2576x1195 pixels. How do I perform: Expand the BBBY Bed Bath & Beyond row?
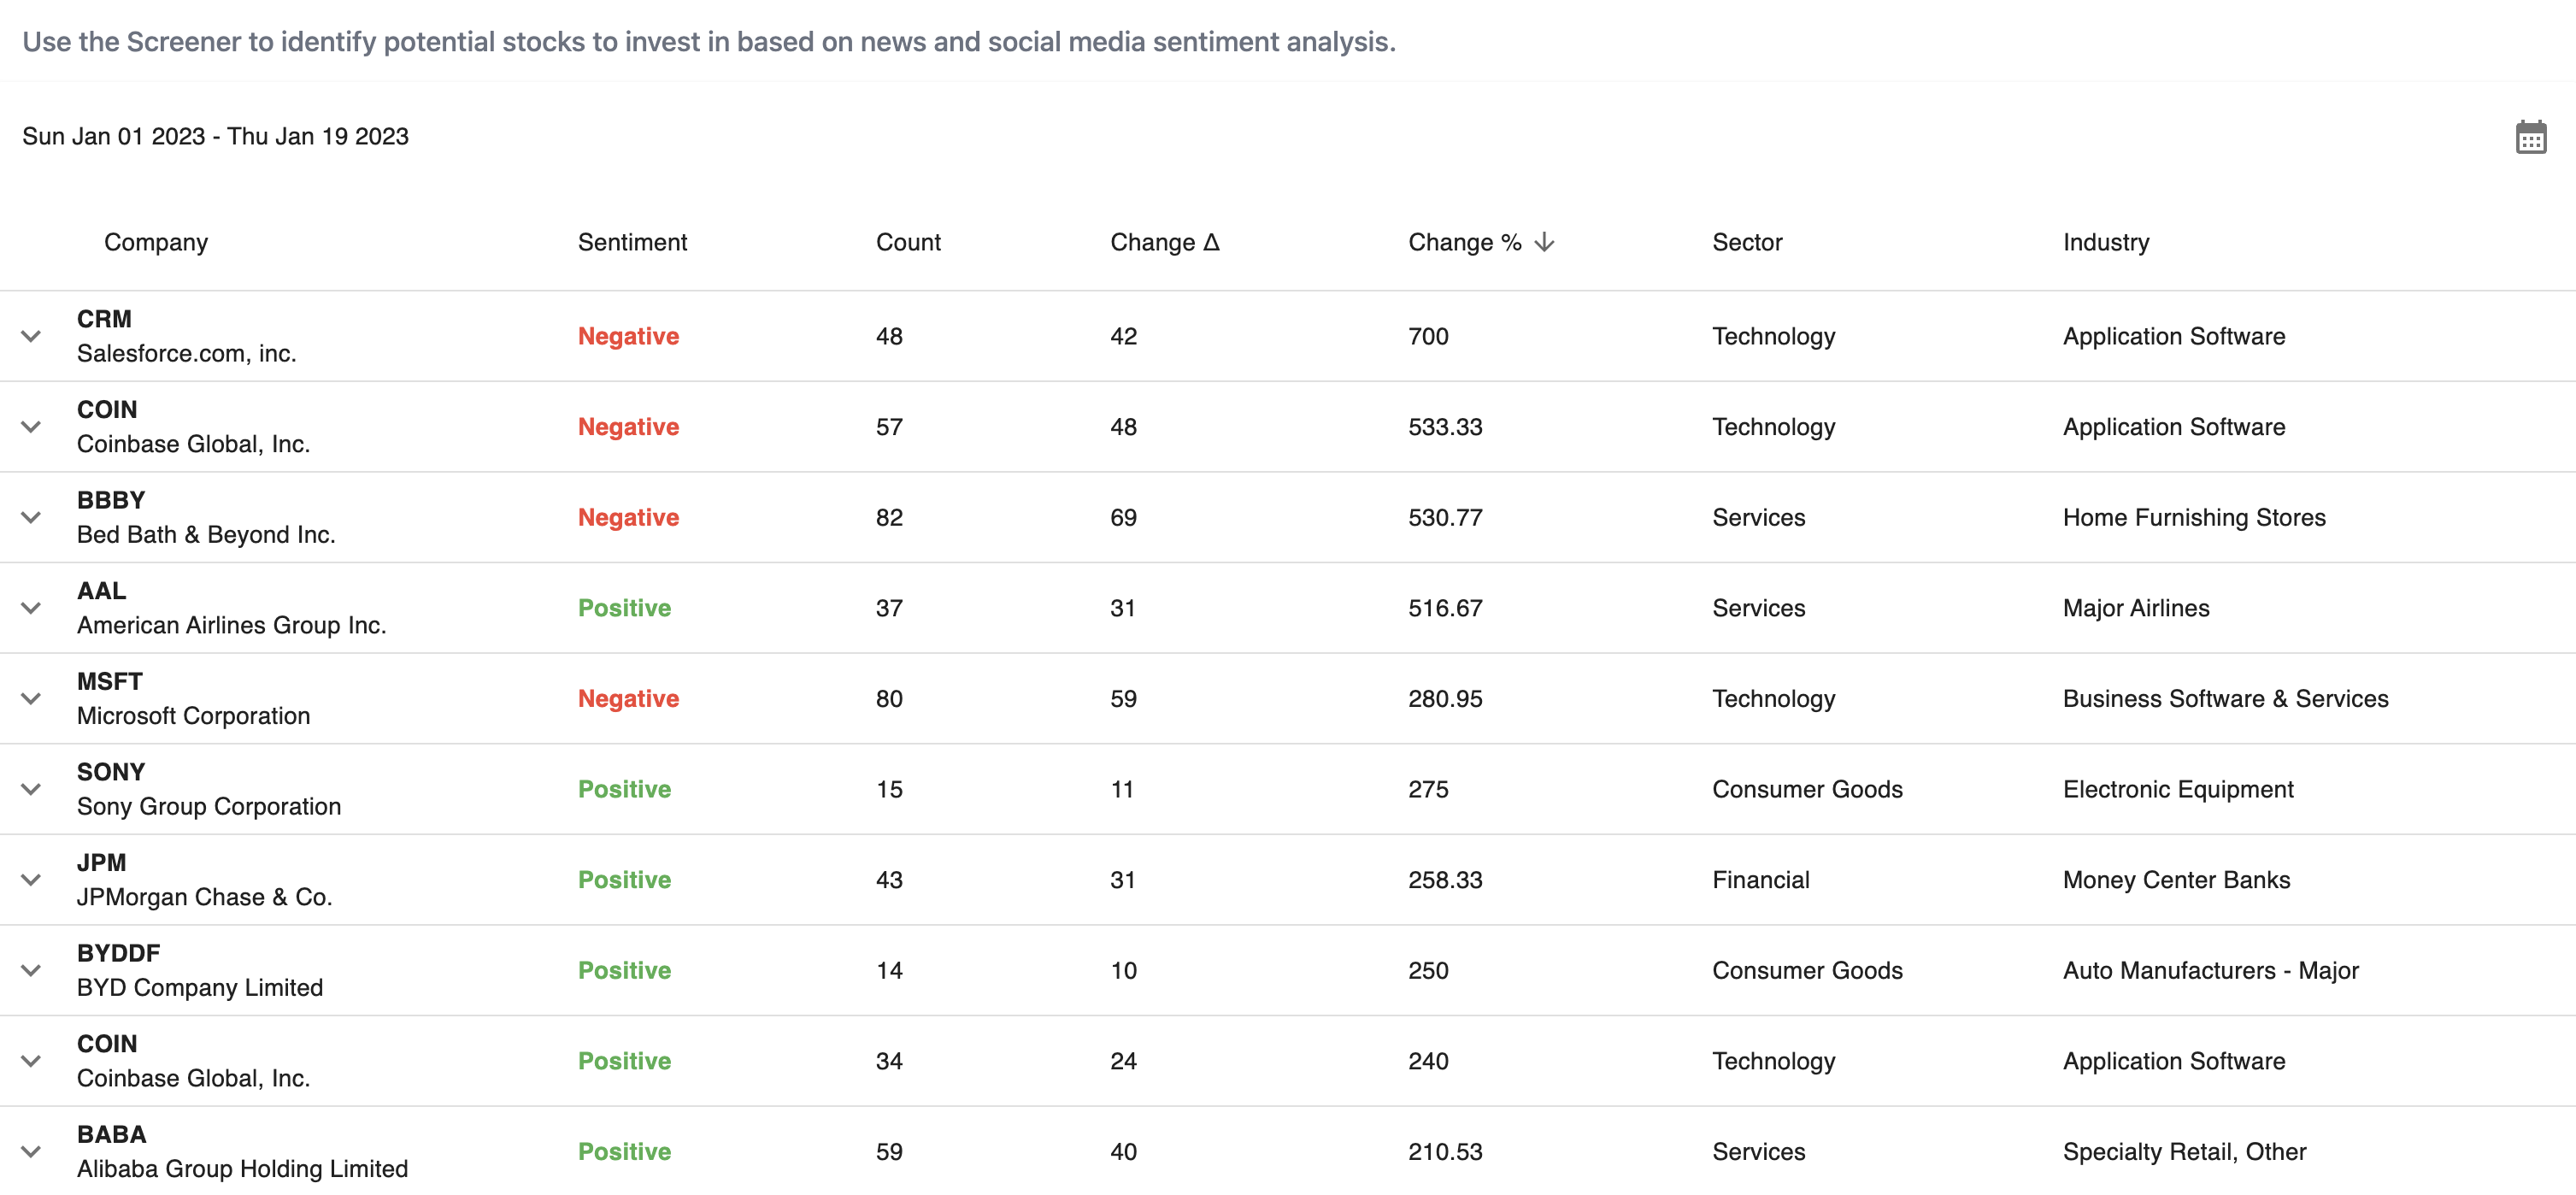[x=31, y=517]
